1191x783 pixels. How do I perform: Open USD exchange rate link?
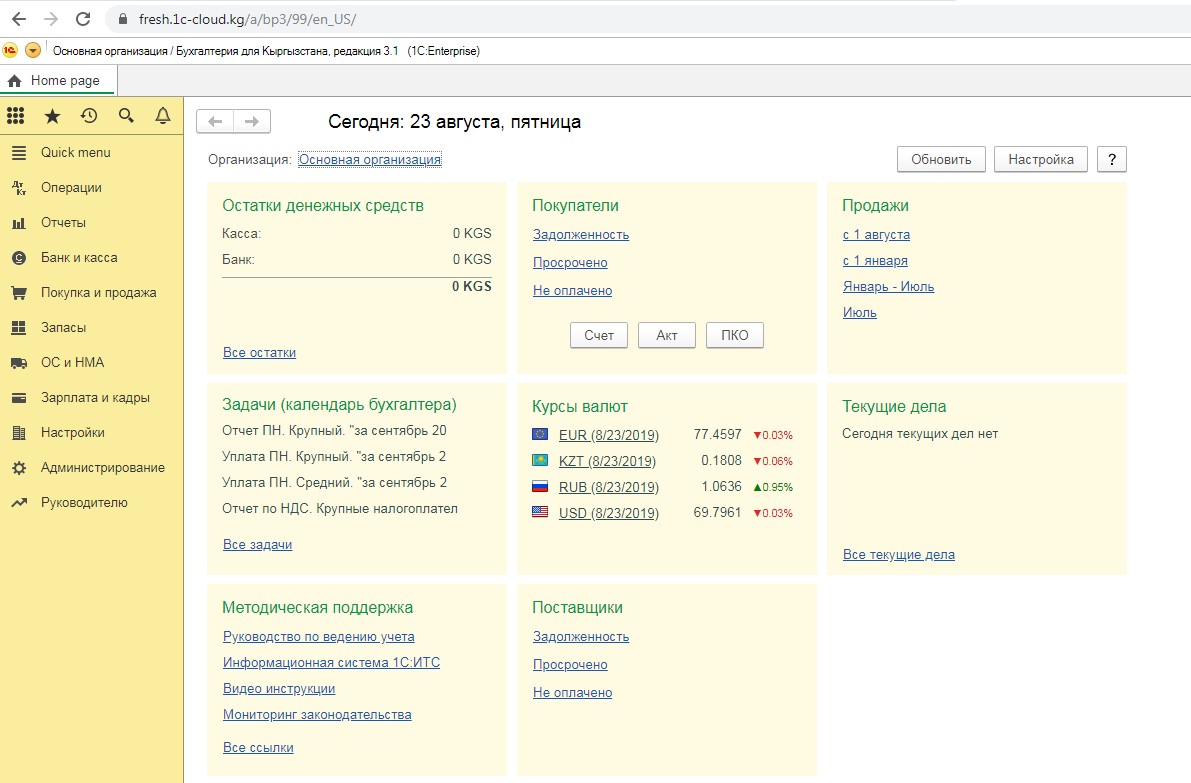tap(608, 514)
